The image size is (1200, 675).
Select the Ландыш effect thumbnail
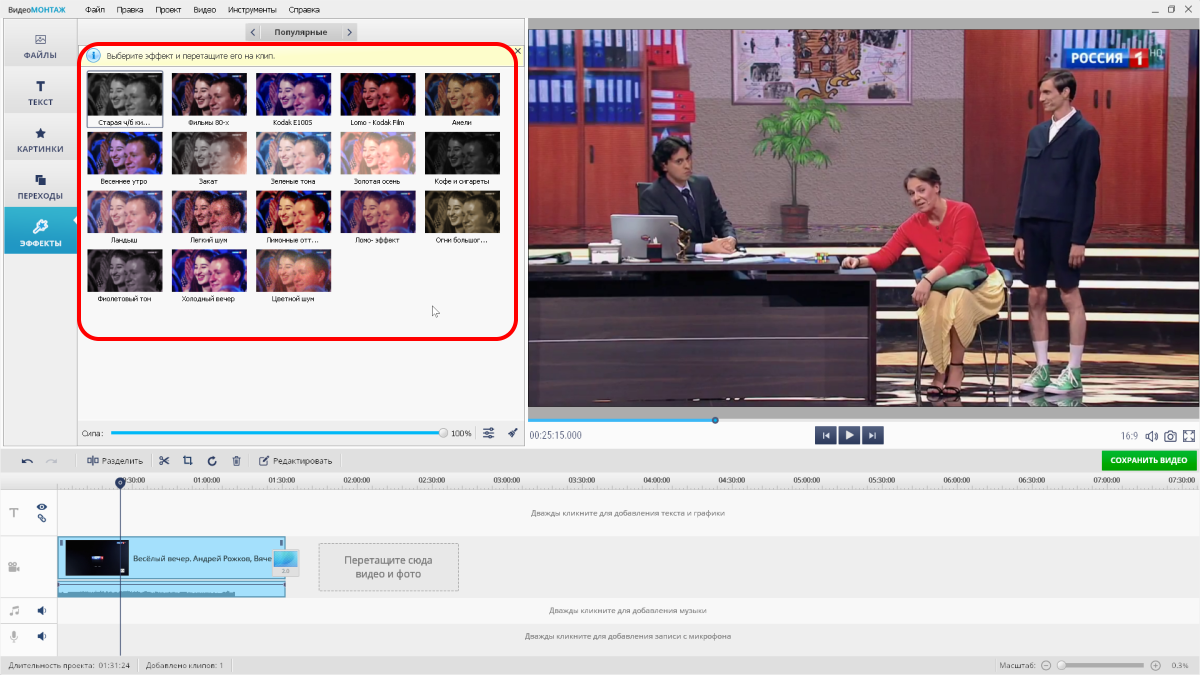pos(124,217)
